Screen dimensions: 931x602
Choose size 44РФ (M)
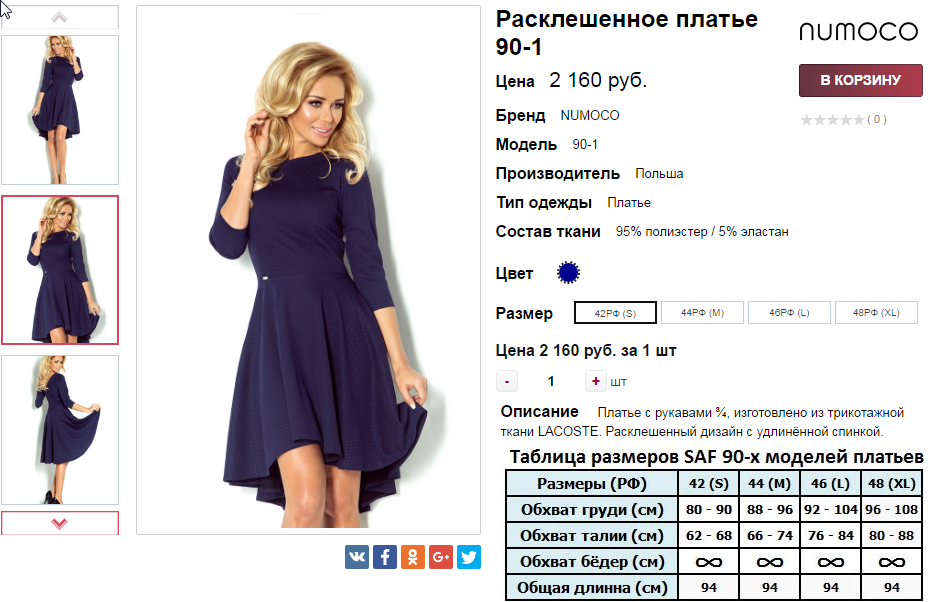click(702, 312)
